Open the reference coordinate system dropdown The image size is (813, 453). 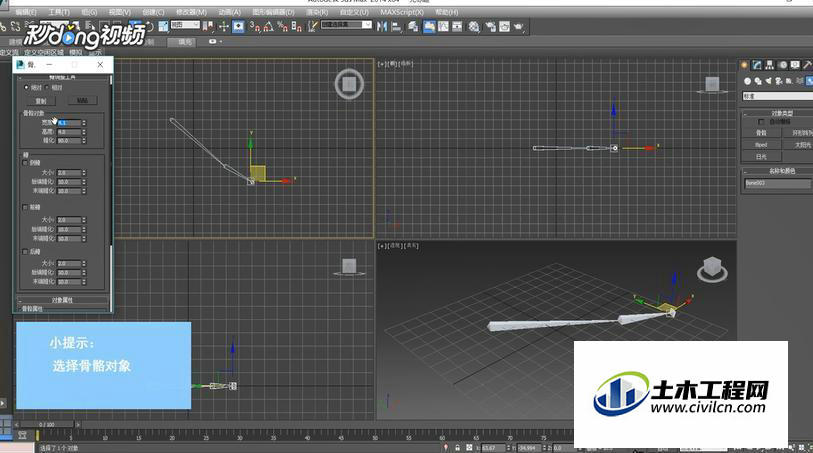click(185, 25)
